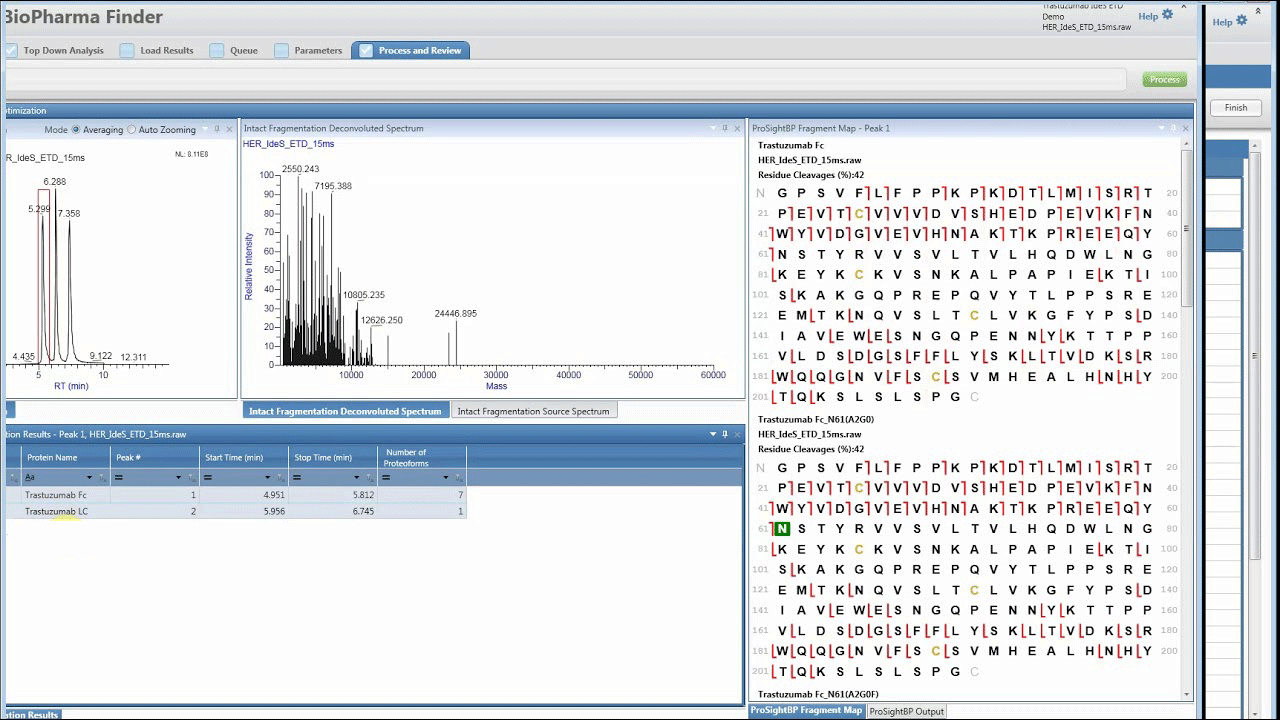Image resolution: width=1280 pixels, height=720 pixels.
Task: Close the identification results panel
Action: pyautogui.click(x=738, y=434)
